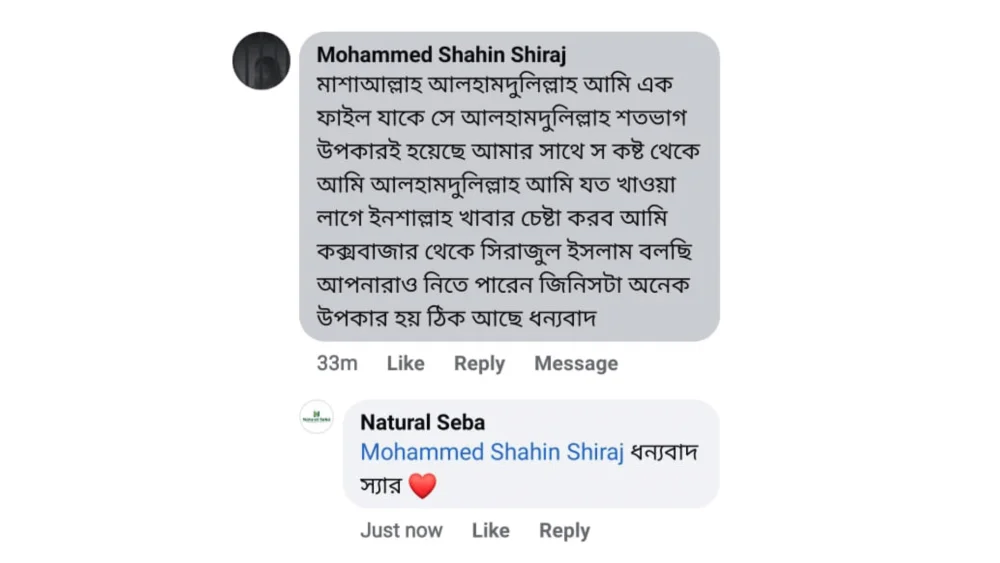Reply to Mohammed Shahin Shiraj's comment
Screen dimensions: 1000x563
click(x=479, y=363)
